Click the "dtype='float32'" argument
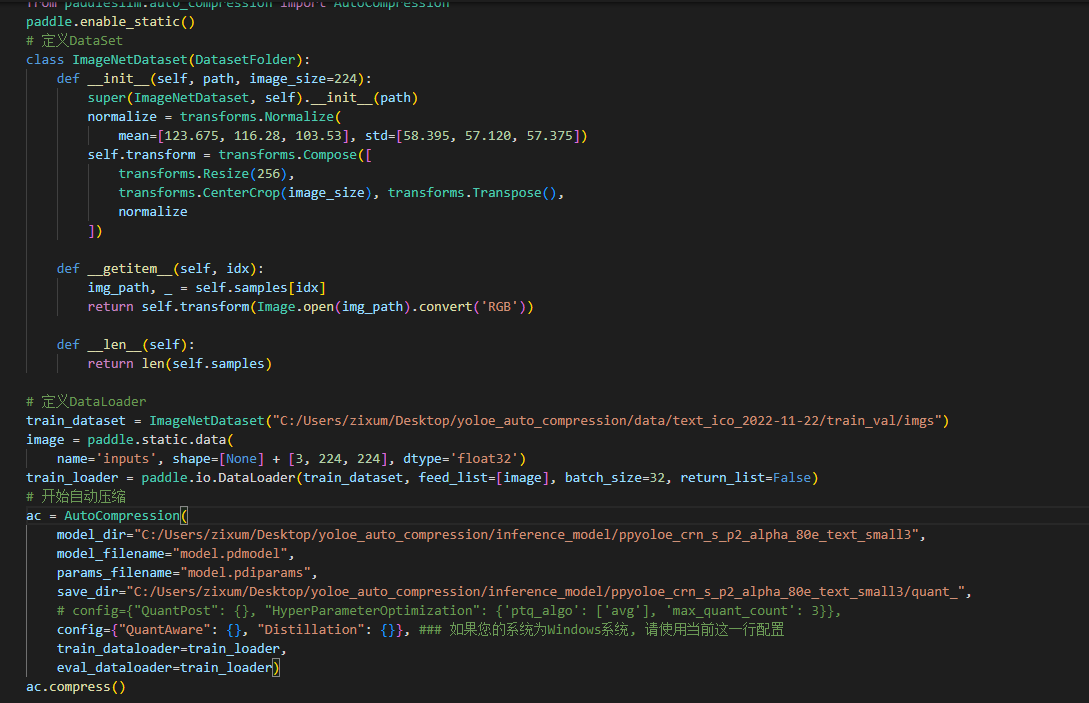 [461, 458]
